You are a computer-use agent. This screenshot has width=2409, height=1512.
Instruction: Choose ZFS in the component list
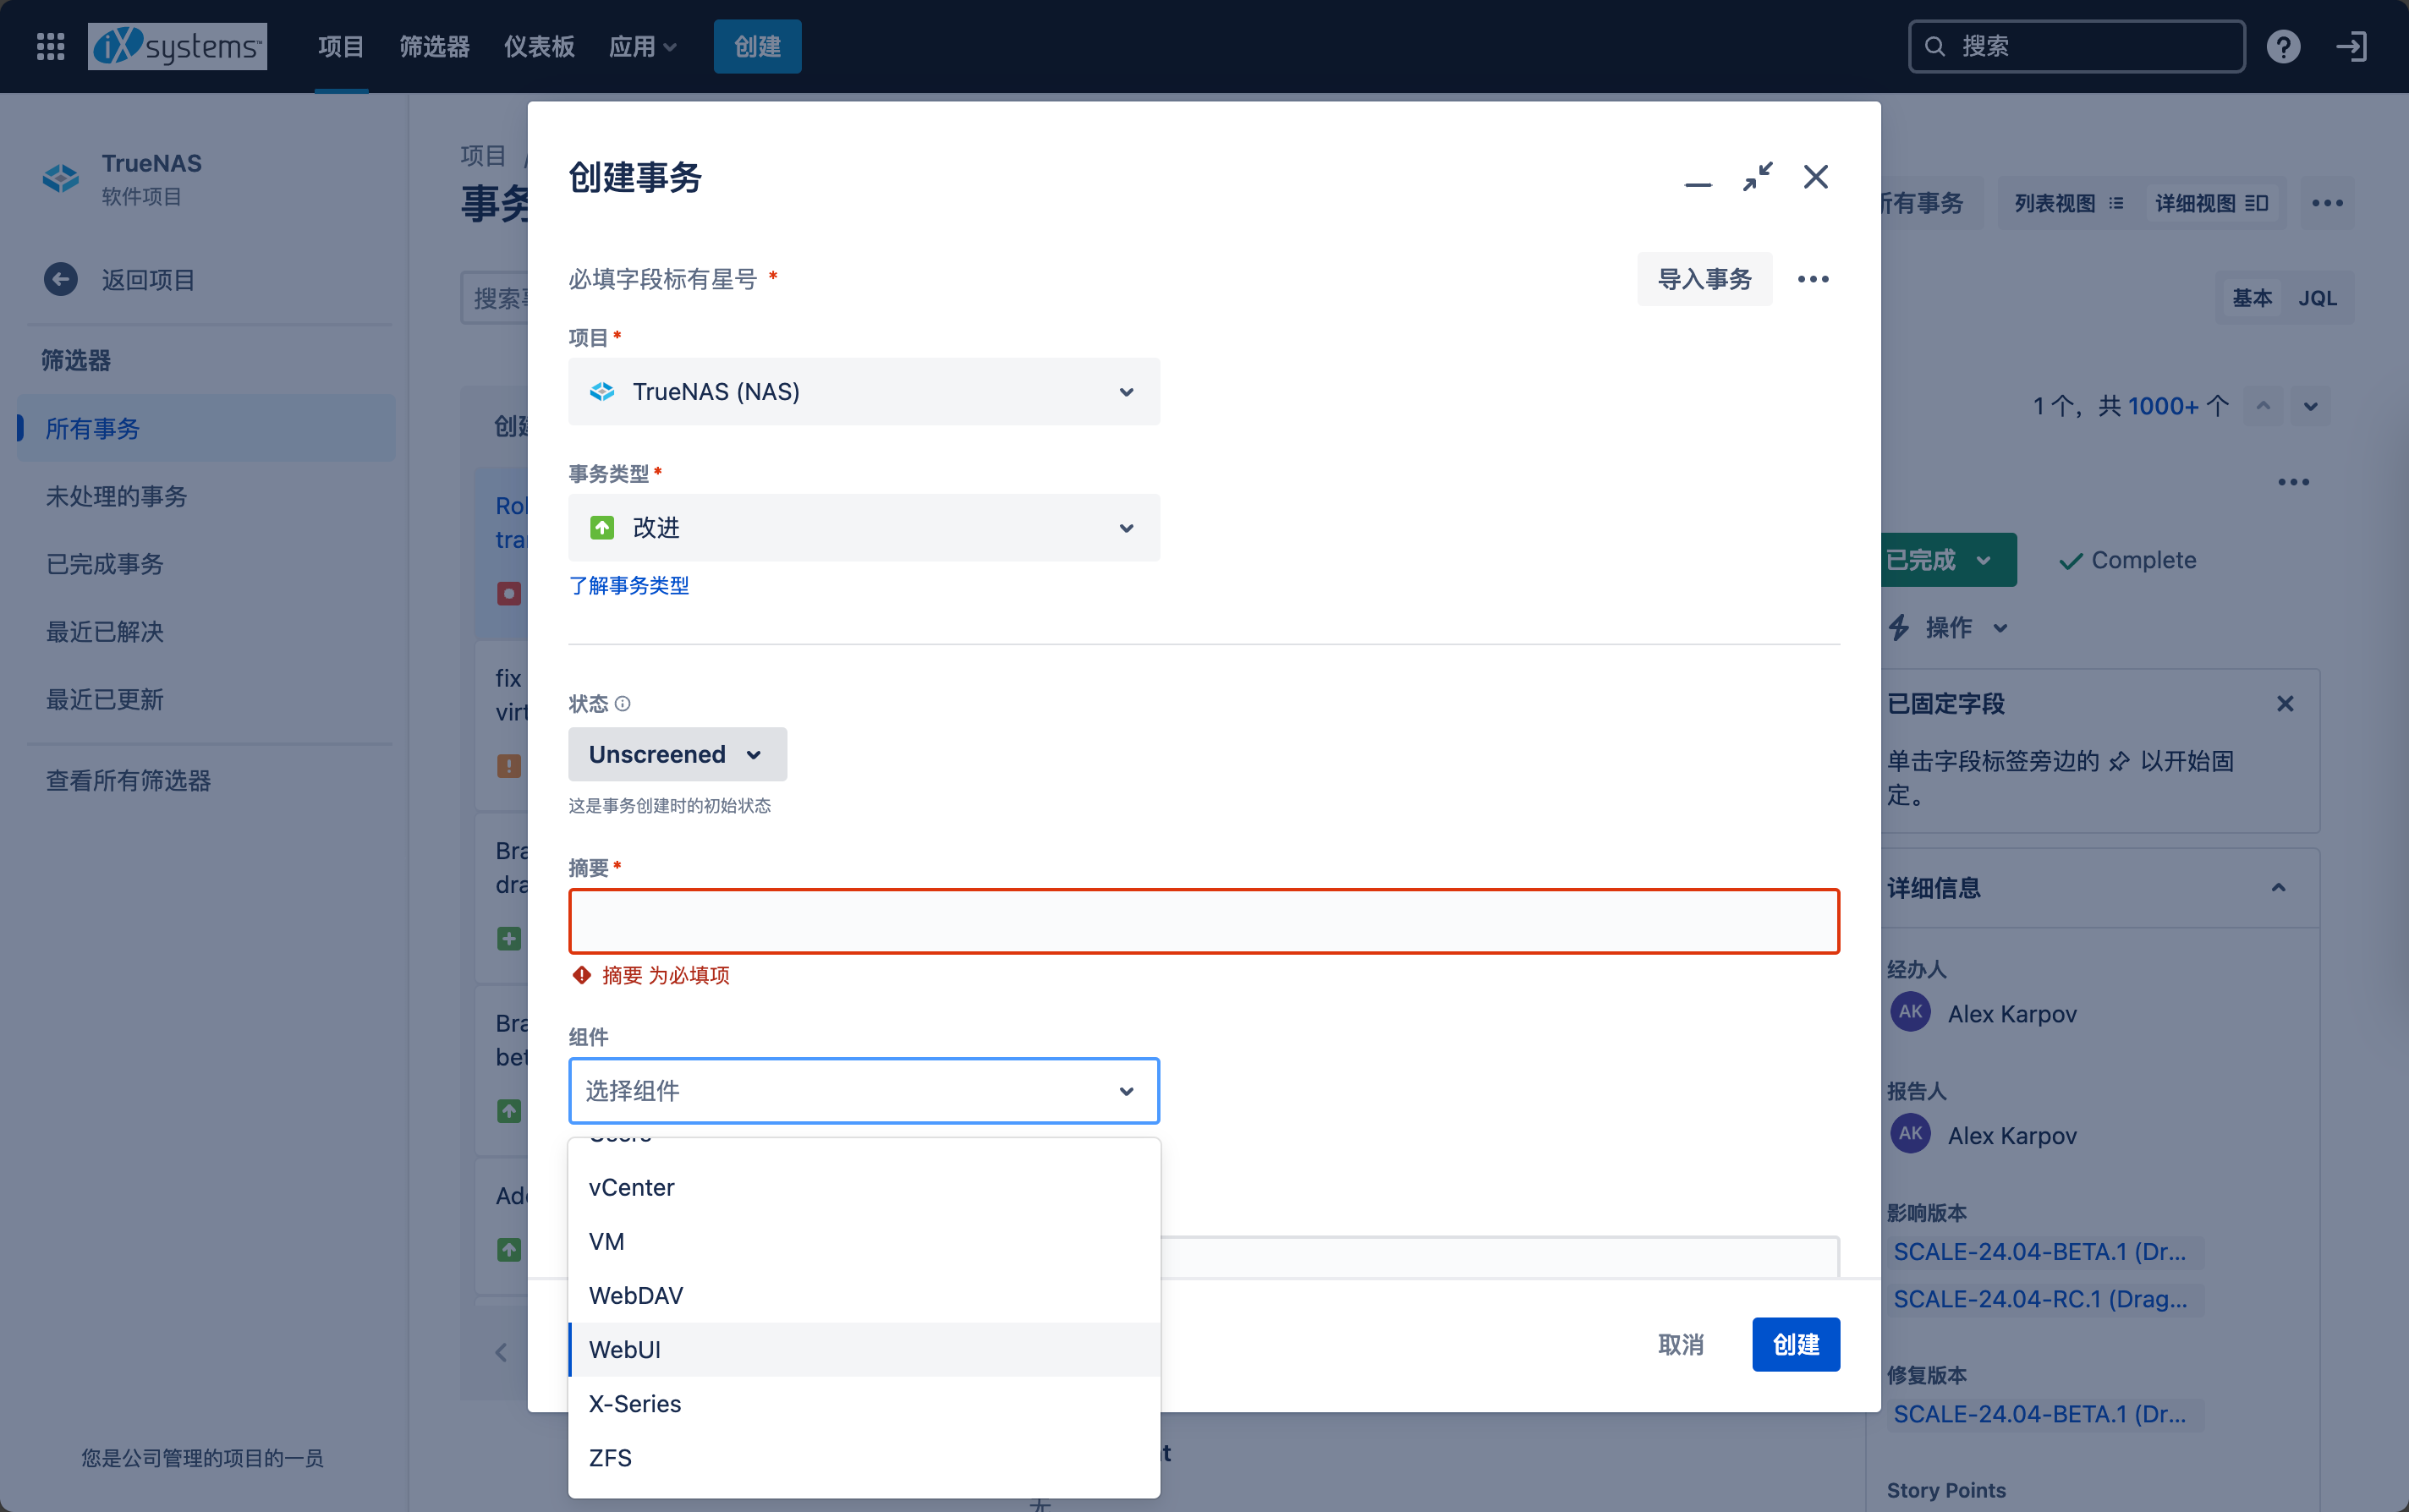click(610, 1458)
